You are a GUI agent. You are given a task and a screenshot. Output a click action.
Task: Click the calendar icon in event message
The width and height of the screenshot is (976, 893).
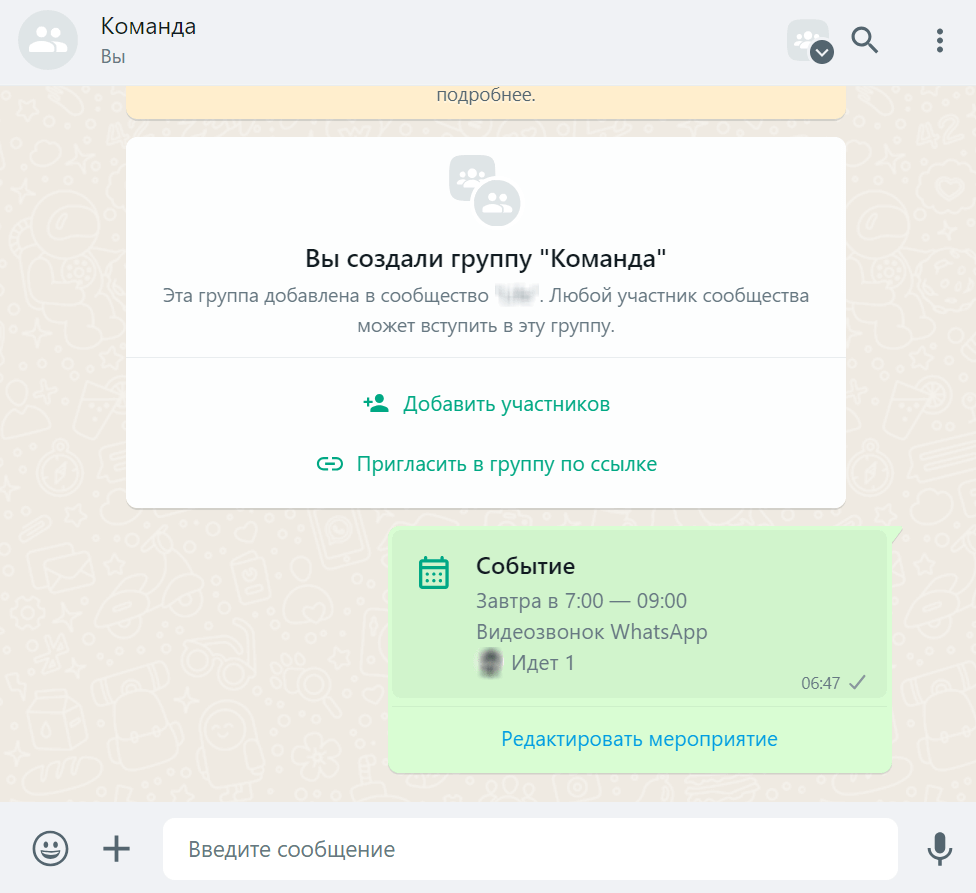coord(434,573)
